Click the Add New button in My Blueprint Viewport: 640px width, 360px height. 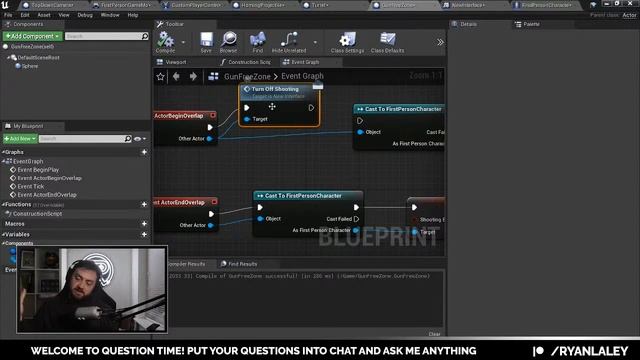[20, 139]
